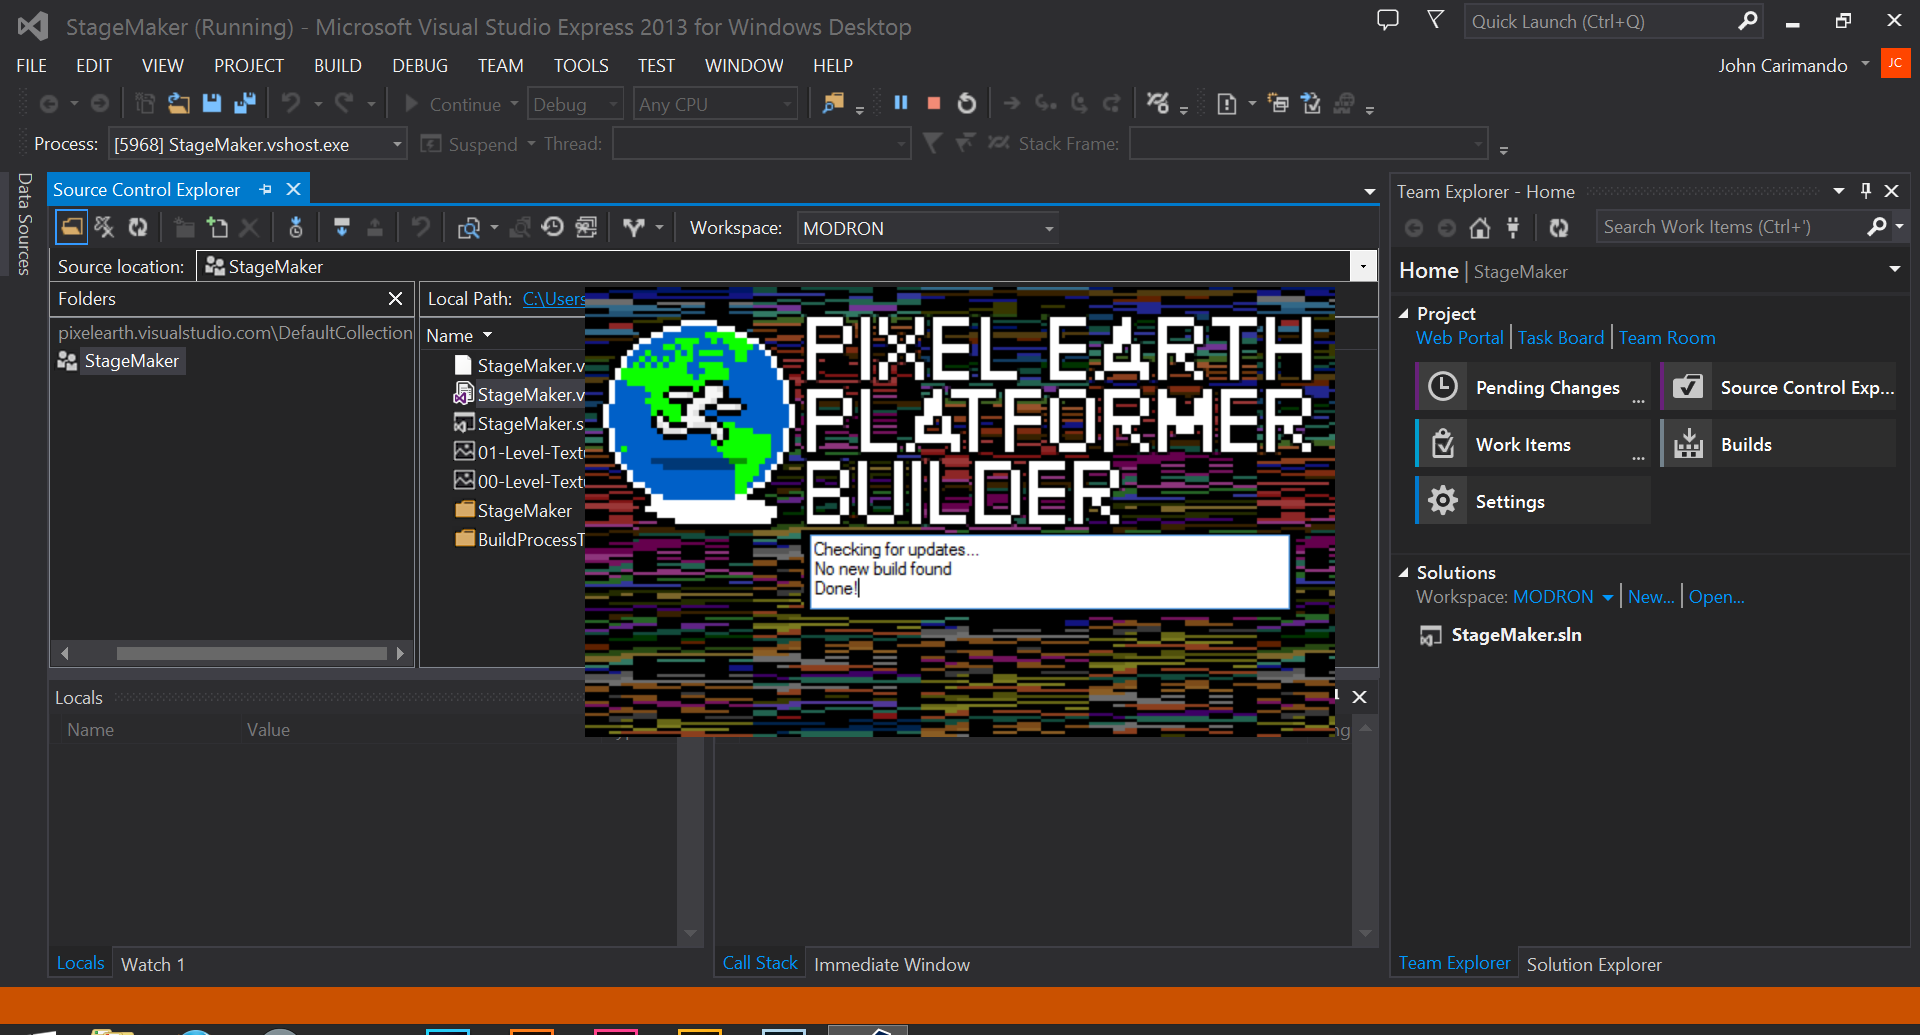1920x1035 pixels.
Task: Open Team Explorer Home dropdown arrow
Action: [x=1894, y=269]
